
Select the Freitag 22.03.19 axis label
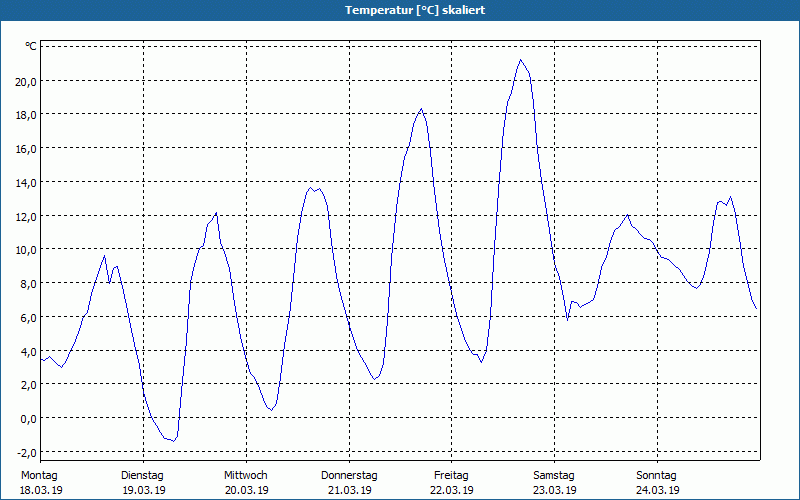(x=452, y=483)
